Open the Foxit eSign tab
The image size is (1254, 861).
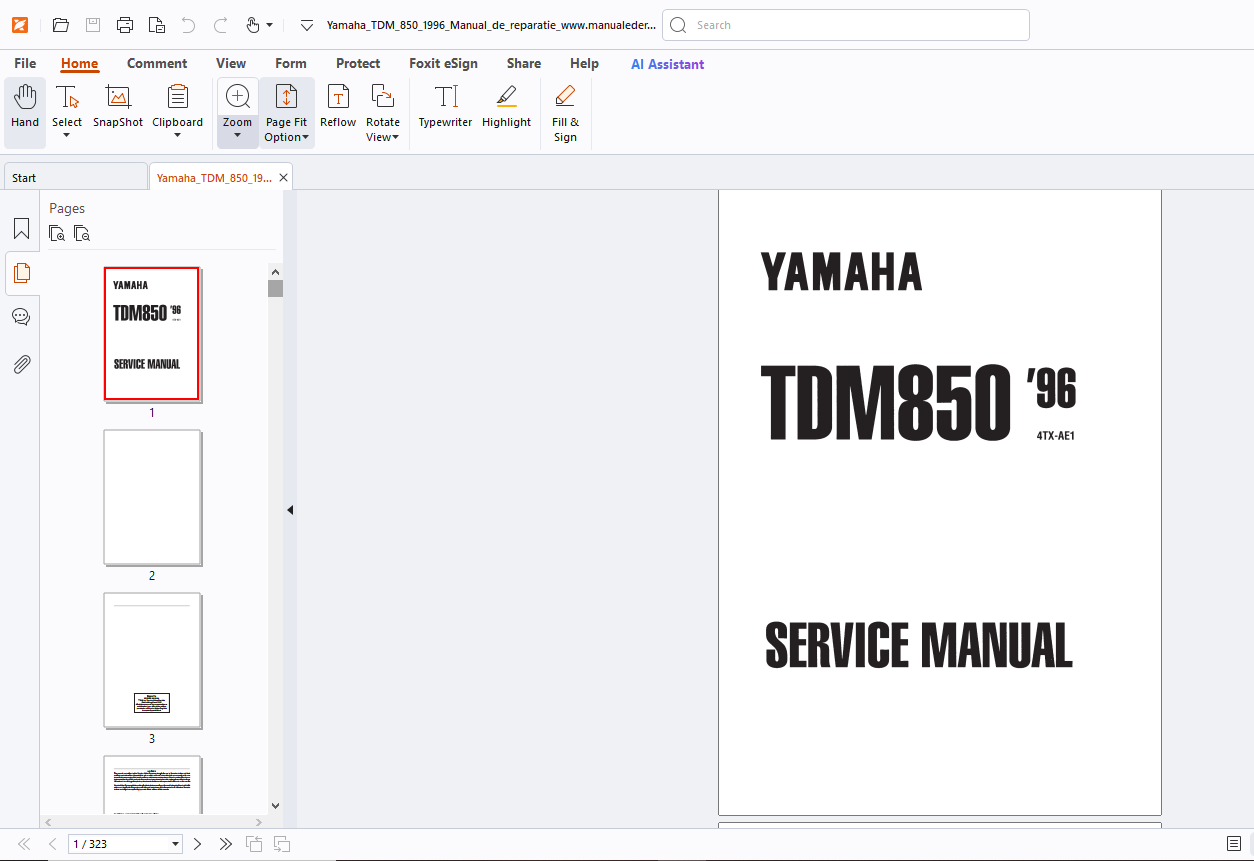click(443, 63)
